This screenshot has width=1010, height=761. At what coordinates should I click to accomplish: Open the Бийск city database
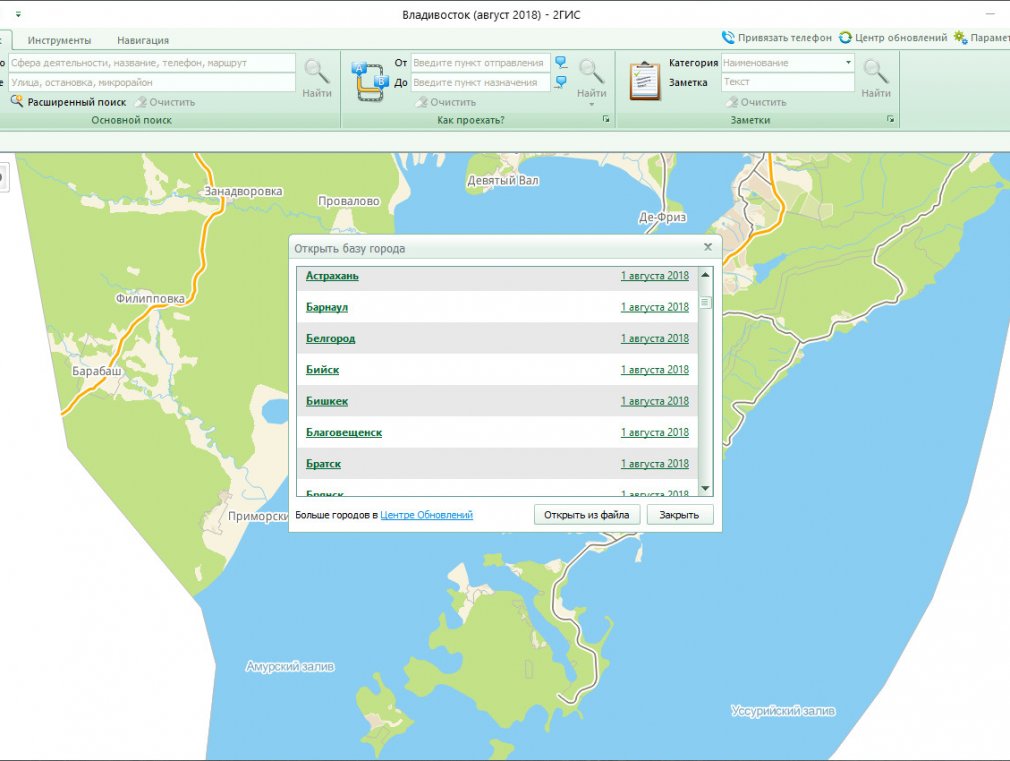click(x=322, y=370)
